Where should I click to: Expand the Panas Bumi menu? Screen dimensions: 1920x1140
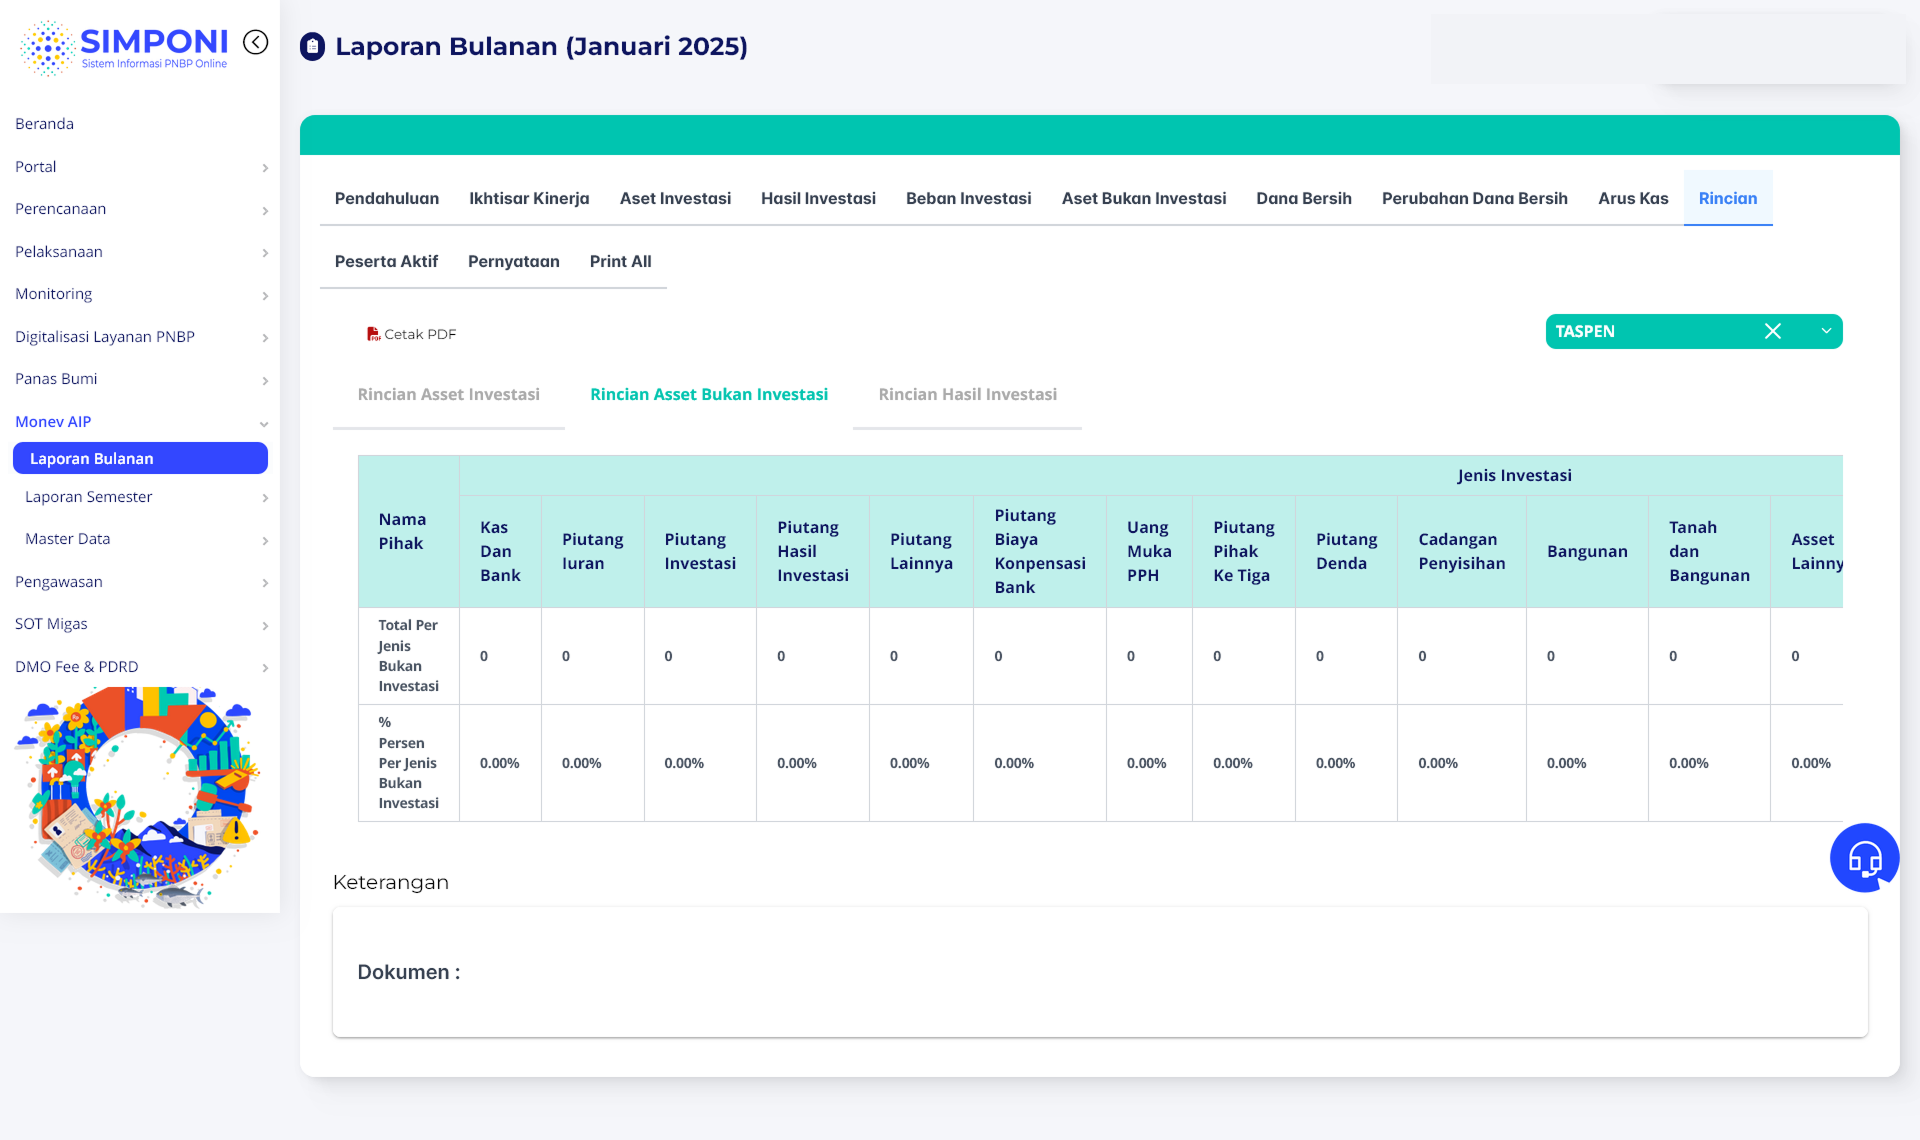point(140,379)
